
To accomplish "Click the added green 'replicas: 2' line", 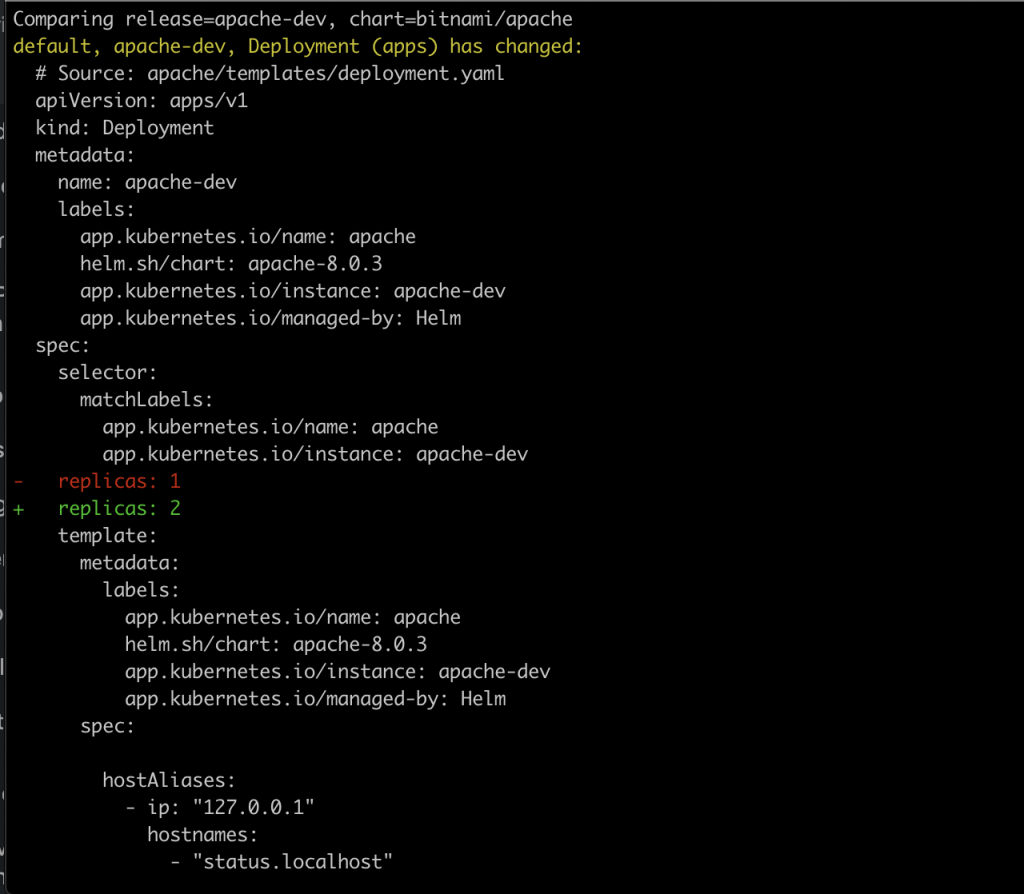I will pyautogui.click(x=97, y=509).
